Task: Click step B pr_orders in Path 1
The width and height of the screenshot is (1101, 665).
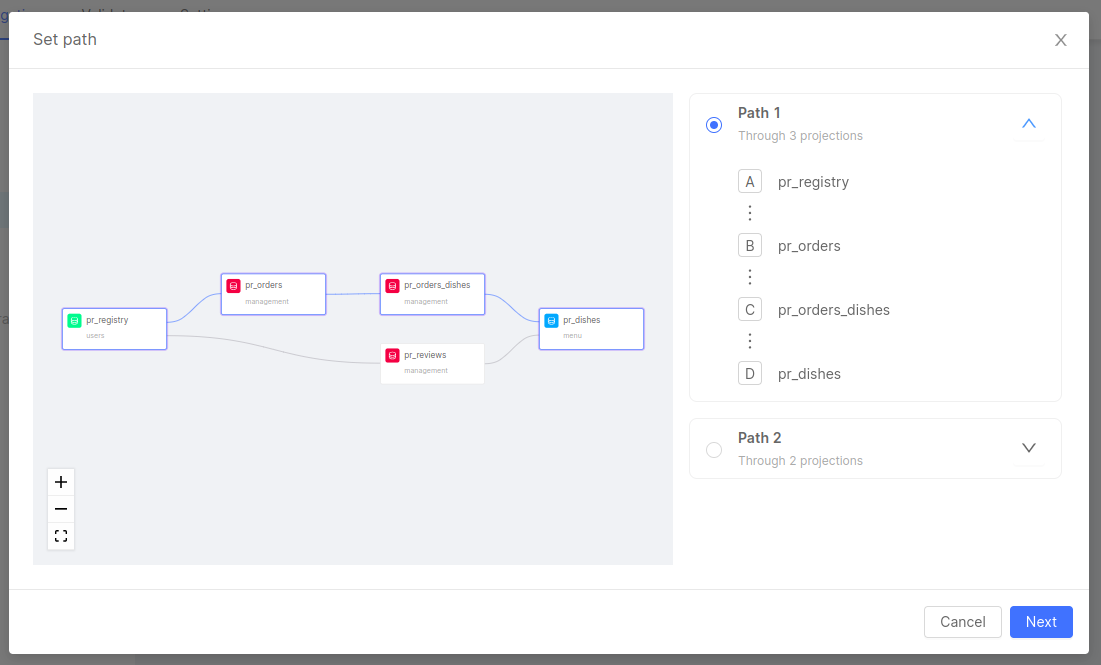Action: [x=809, y=246]
